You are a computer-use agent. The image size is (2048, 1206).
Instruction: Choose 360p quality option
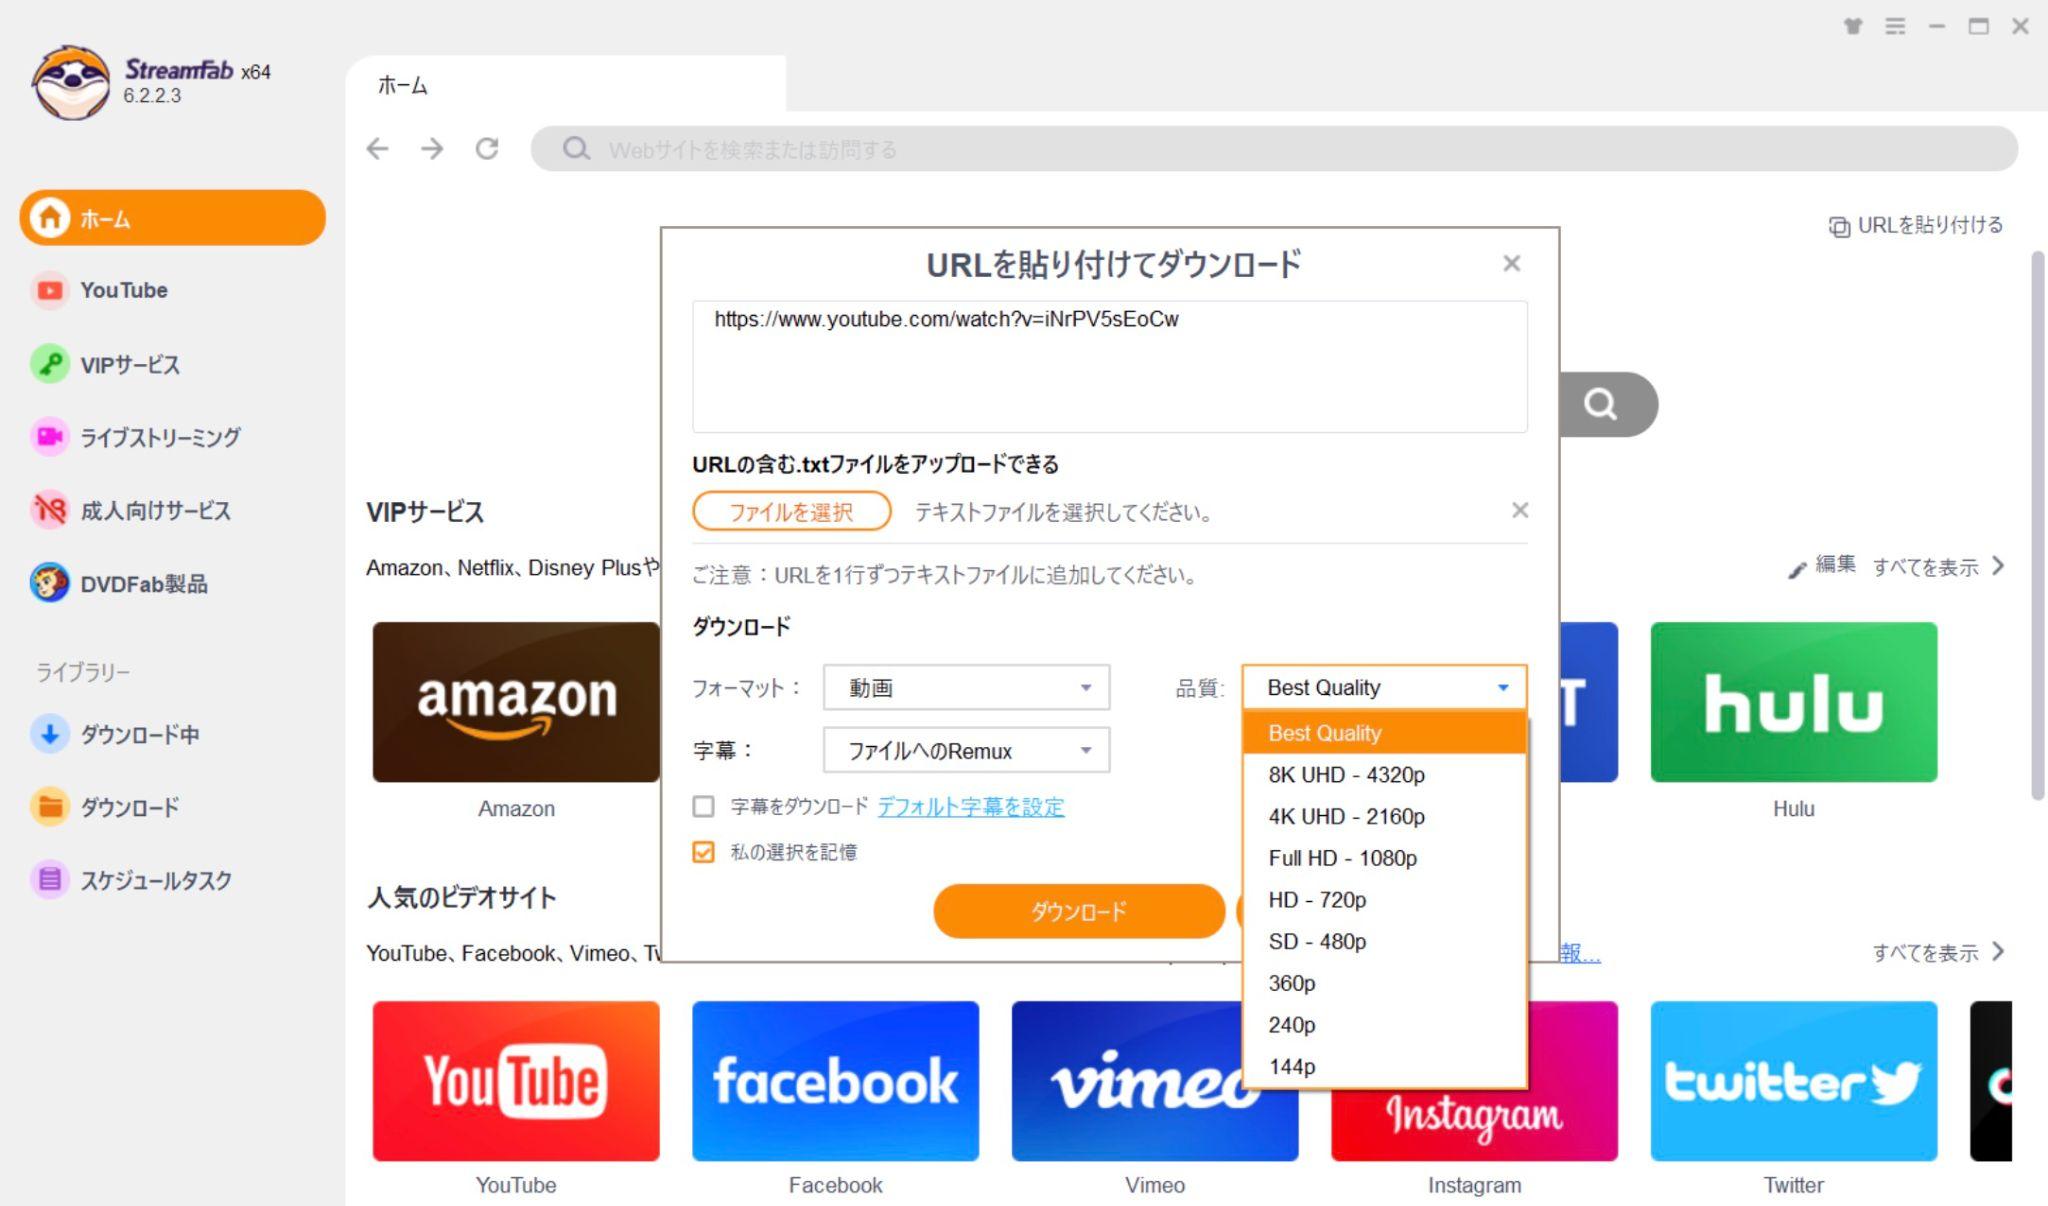(x=1384, y=983)
